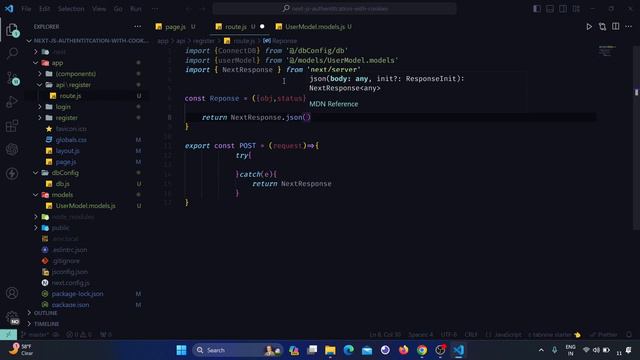Open the File menu
This screenshot has height=360, width=640.
(x=26, y=9)
